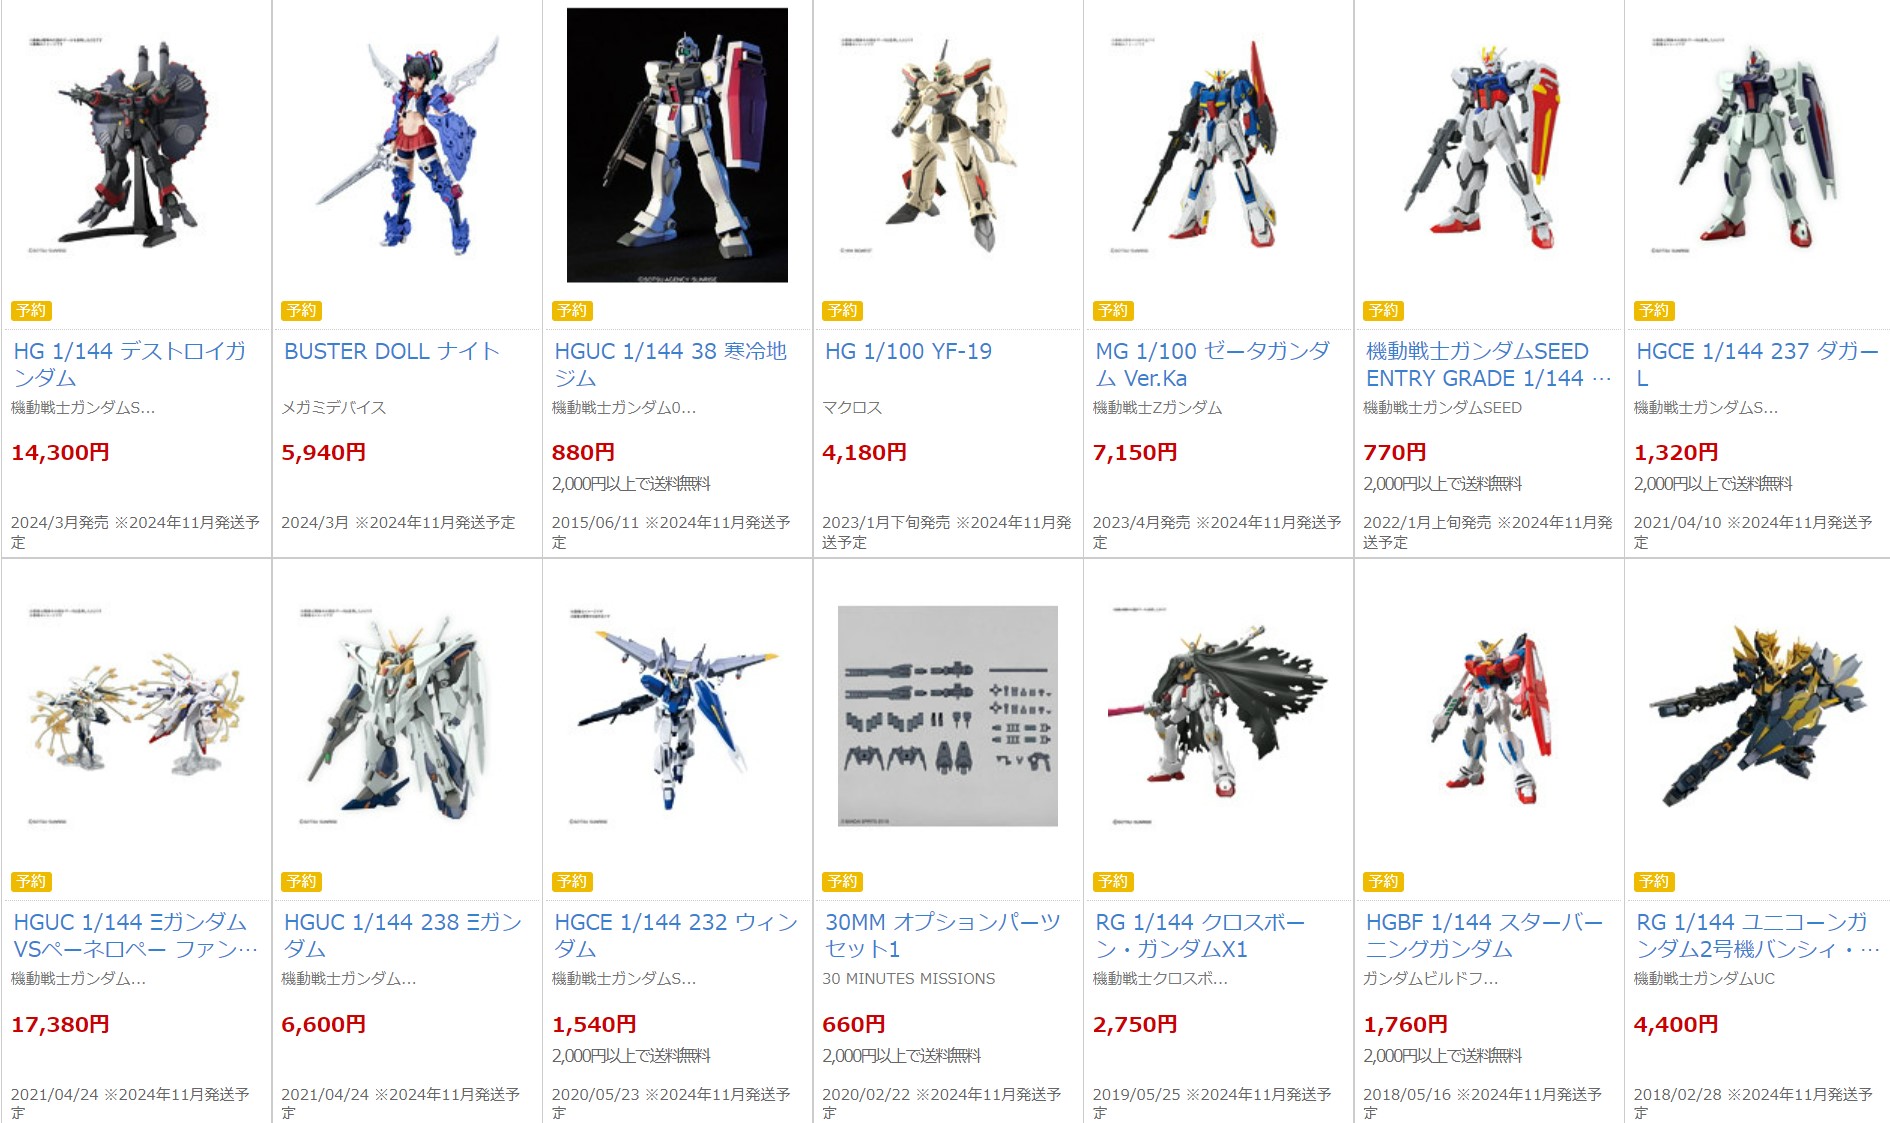Click the 予約 badge under デストロイガンダム
Screen dimensions: 1890x1123
(32, 311)
